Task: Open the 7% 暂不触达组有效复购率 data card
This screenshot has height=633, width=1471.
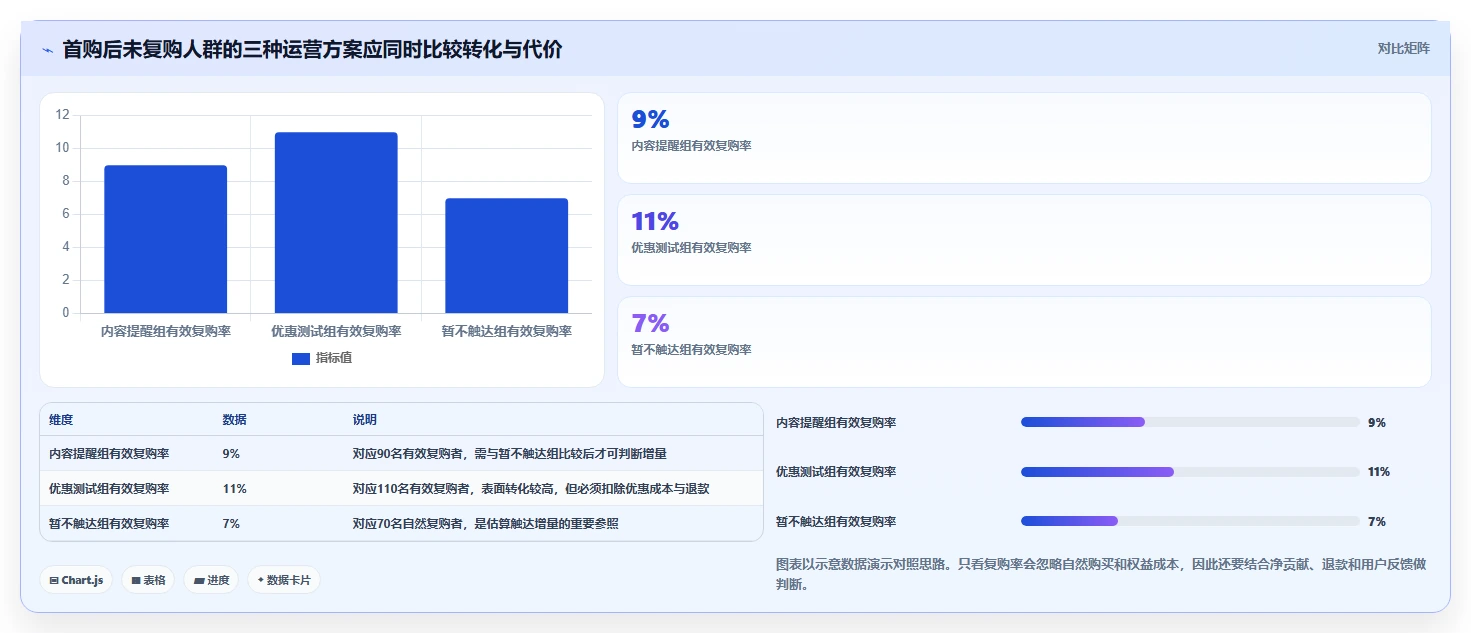Action: point(1024,342)
